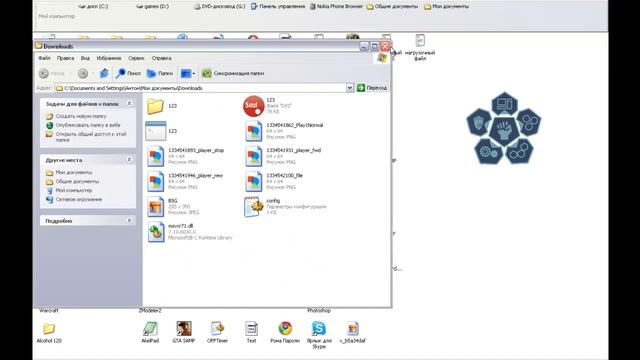The image size is (640, 360).
Task: Click the x_b5a34daf desktop image icon
Action: [x=353, y=329]
